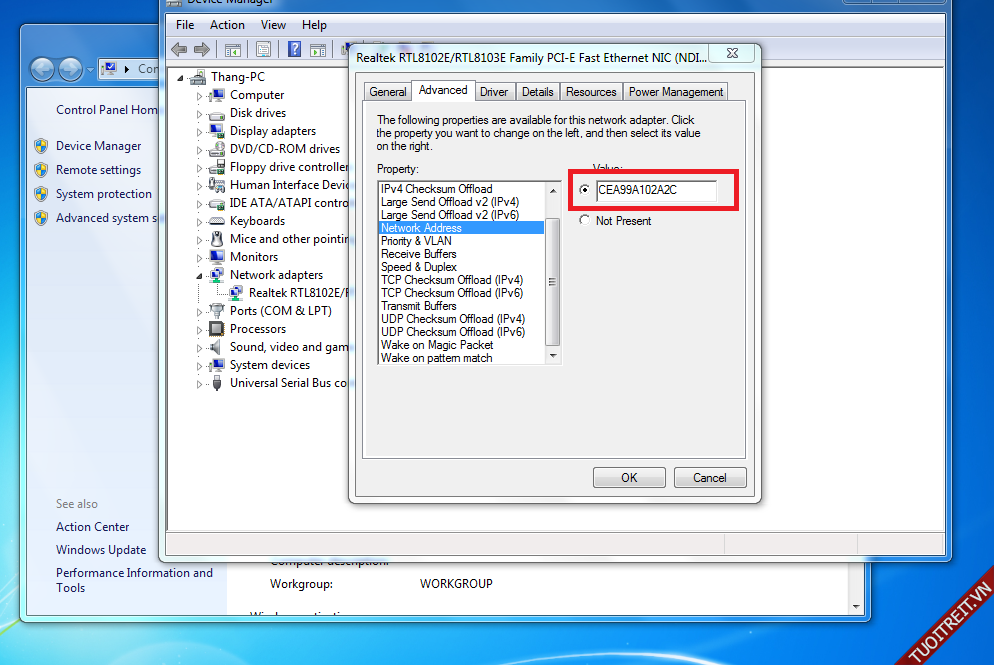Select the Human Interface Devices icon

217,185
